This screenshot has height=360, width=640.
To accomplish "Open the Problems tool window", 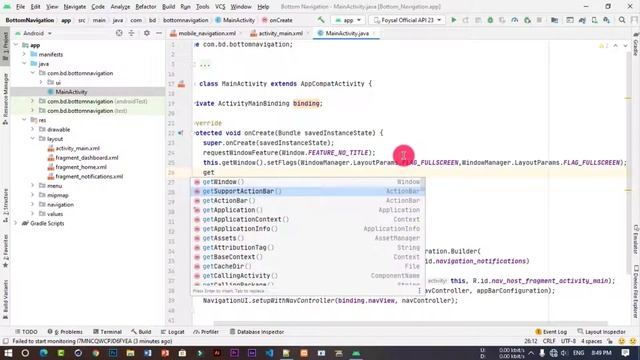I will pos(64,332).
